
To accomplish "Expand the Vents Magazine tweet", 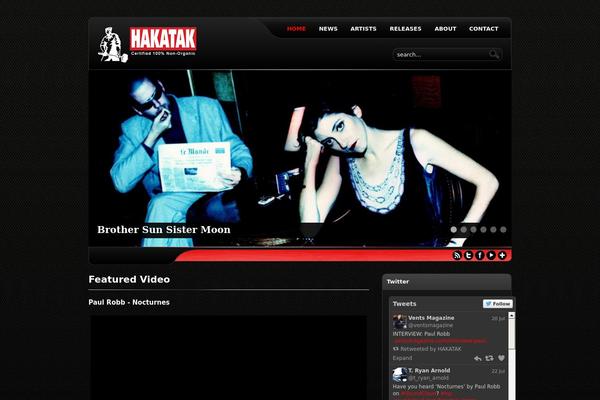I will click(x=402, y=358).
